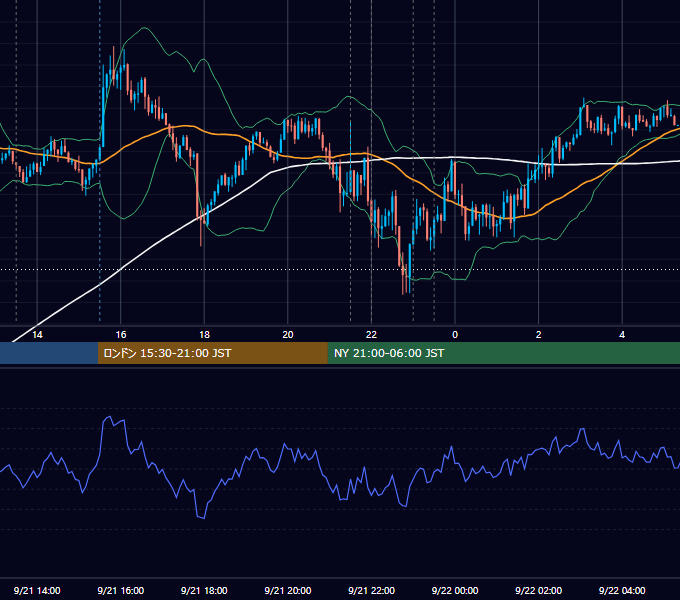Screen dimensions: 680x600
Task: Click the blue session band before London
Action: pyautogui.click(x=49, y=353)
